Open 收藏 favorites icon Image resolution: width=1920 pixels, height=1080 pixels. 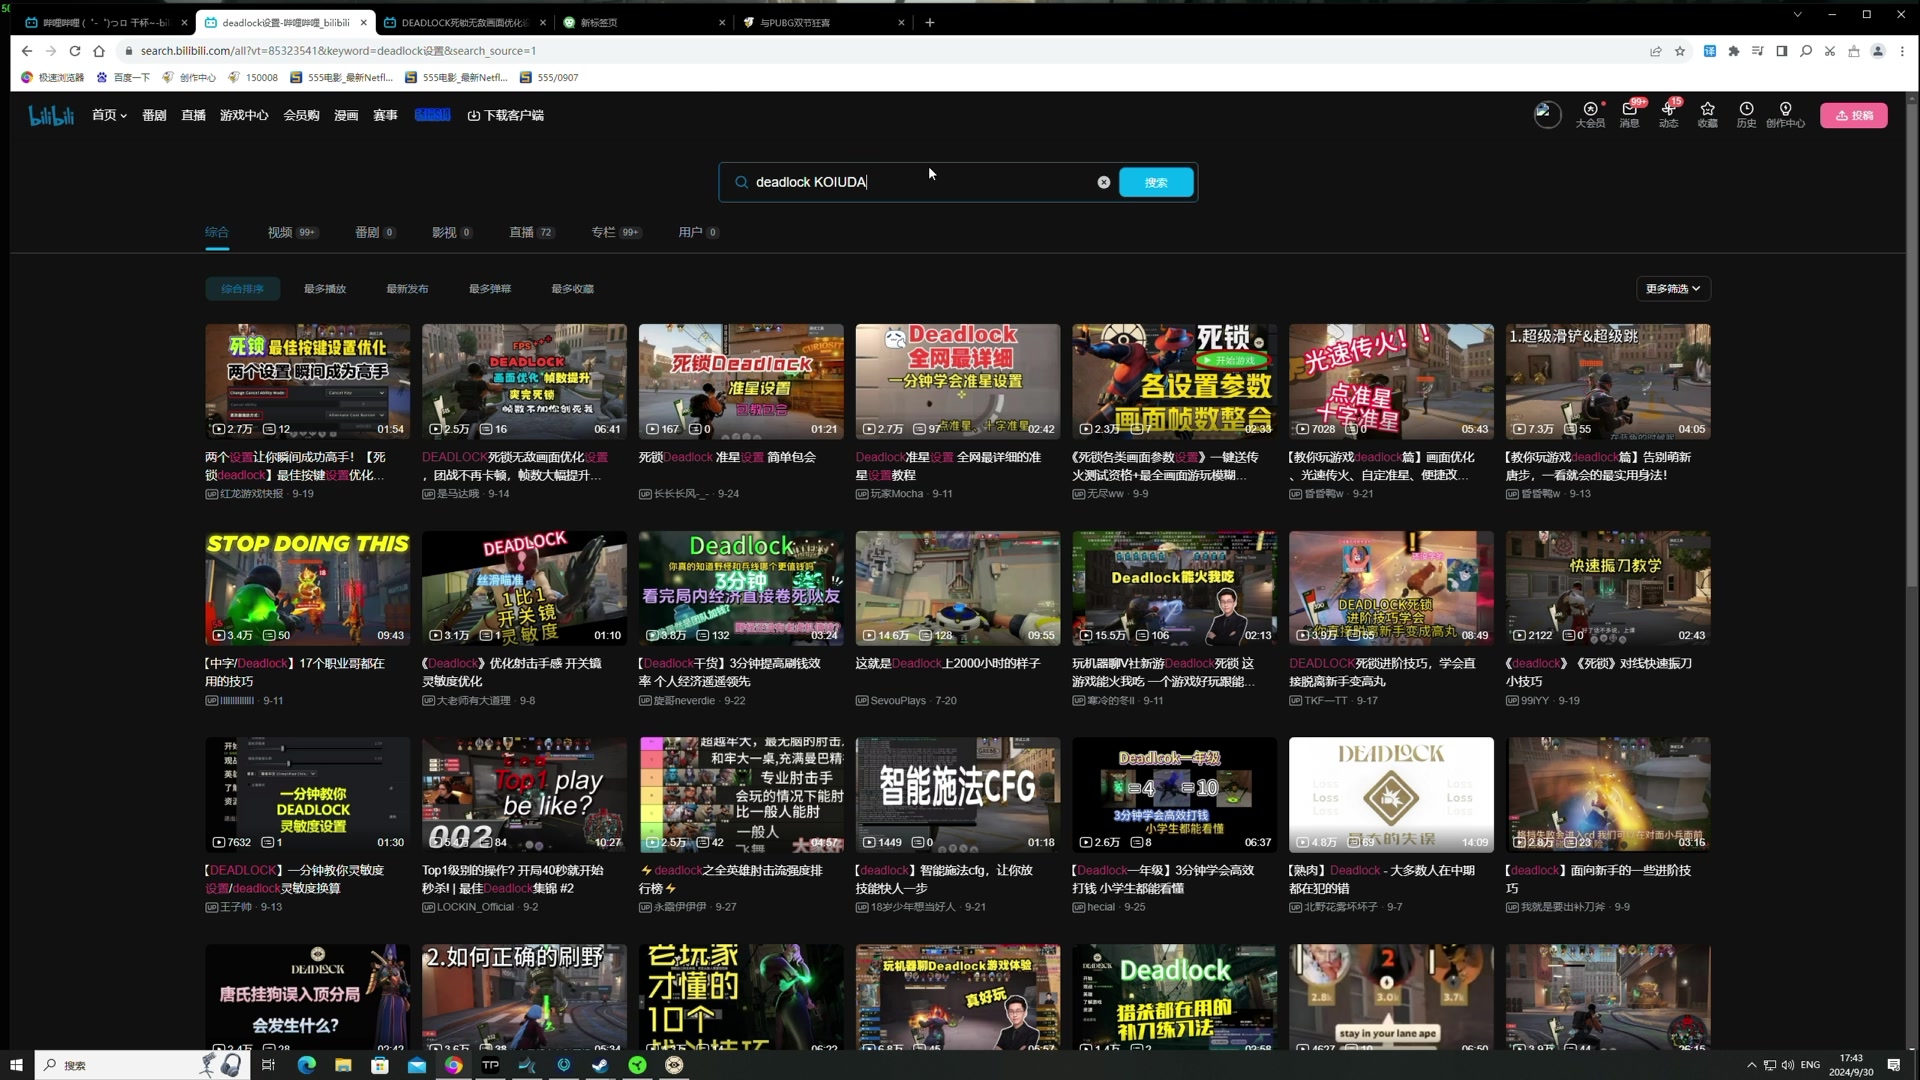point(1707,115)
